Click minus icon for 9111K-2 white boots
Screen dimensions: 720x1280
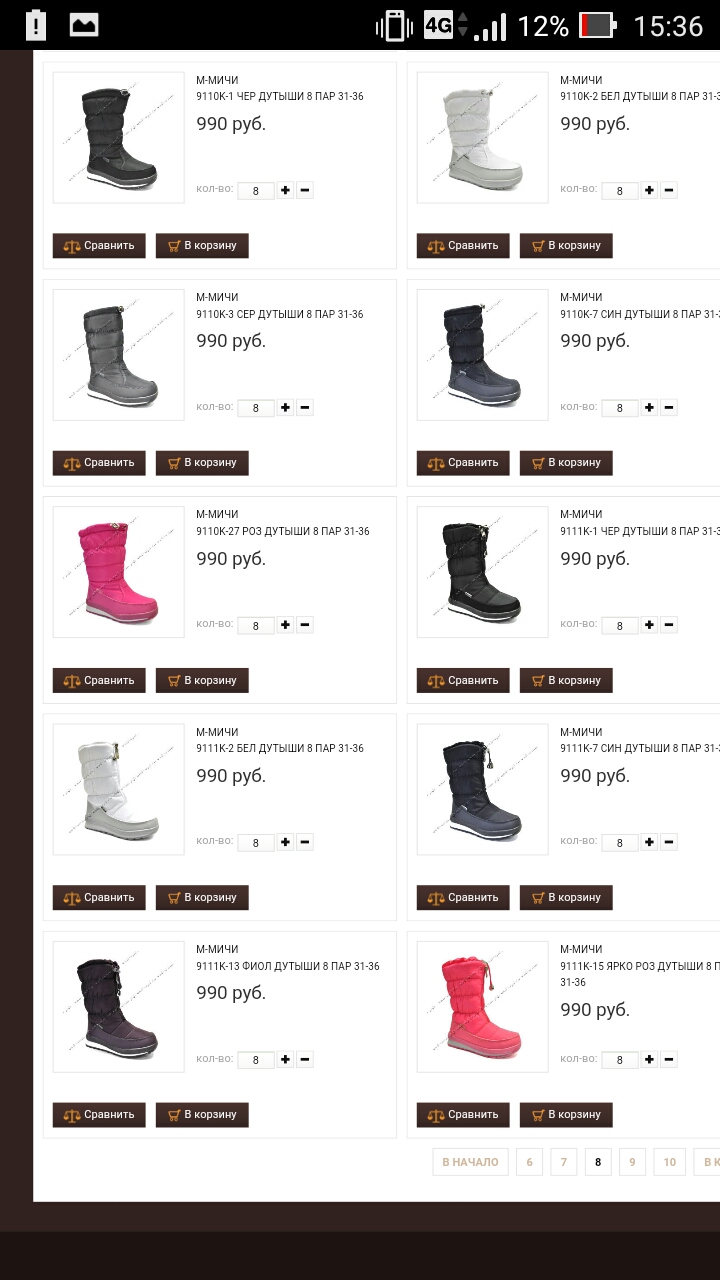[305, 842]
